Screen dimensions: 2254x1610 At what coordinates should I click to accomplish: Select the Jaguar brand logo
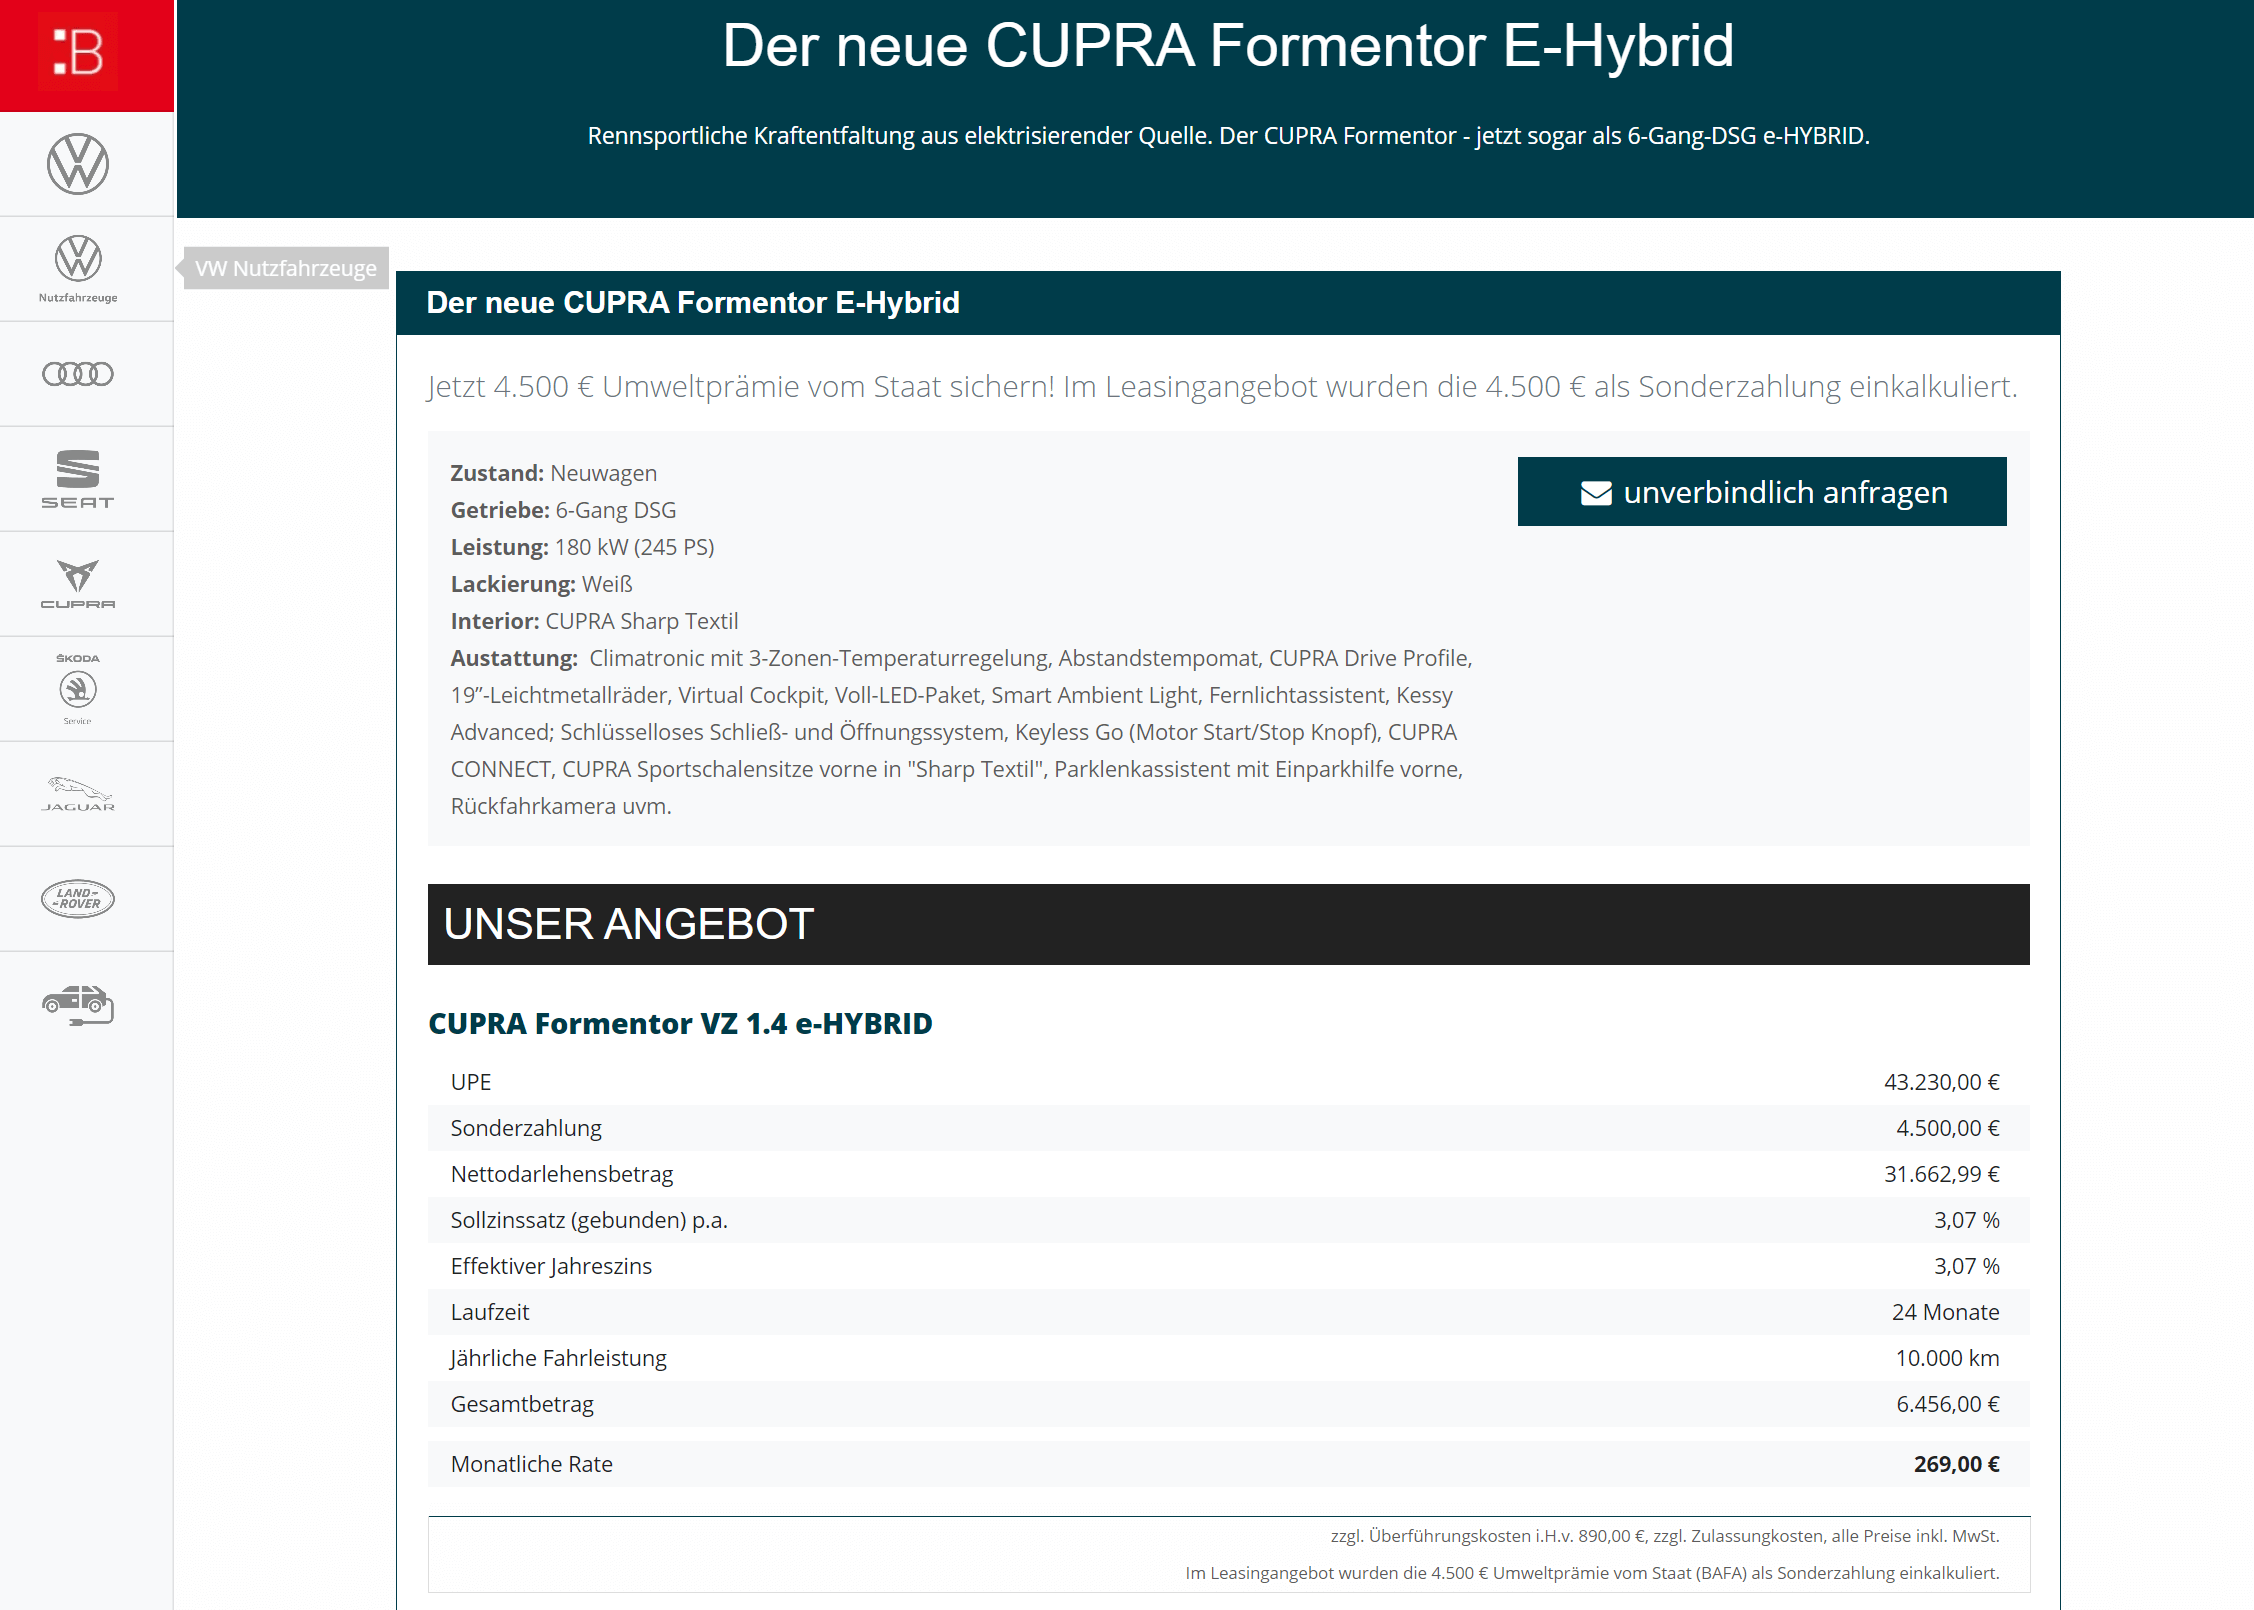click(78, 794)
